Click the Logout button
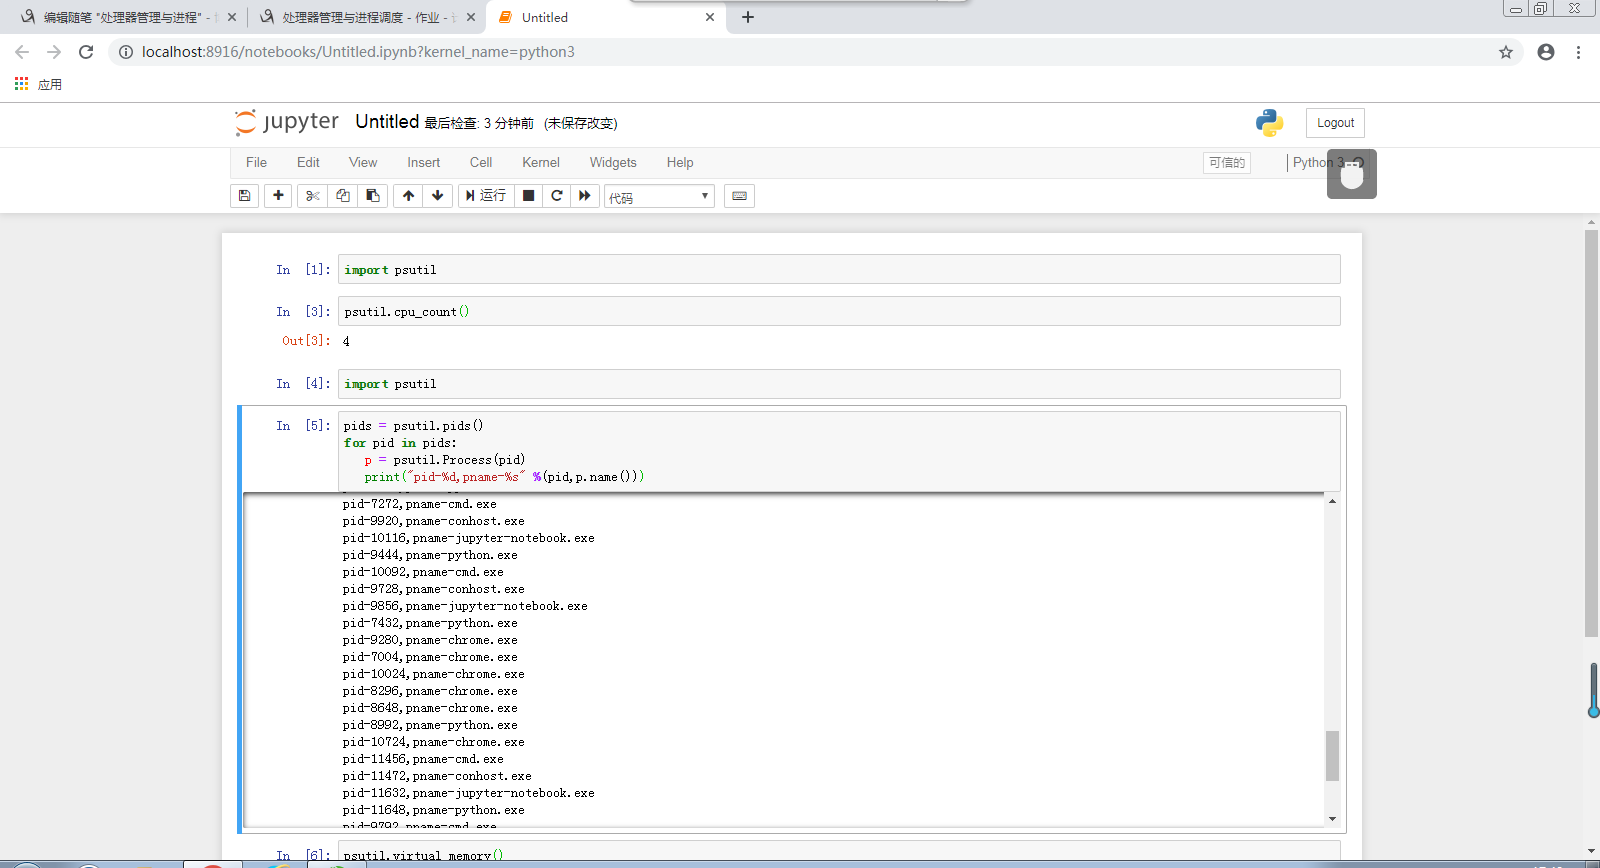Viewport: 1600px width, 868px height. point(1335,123)
